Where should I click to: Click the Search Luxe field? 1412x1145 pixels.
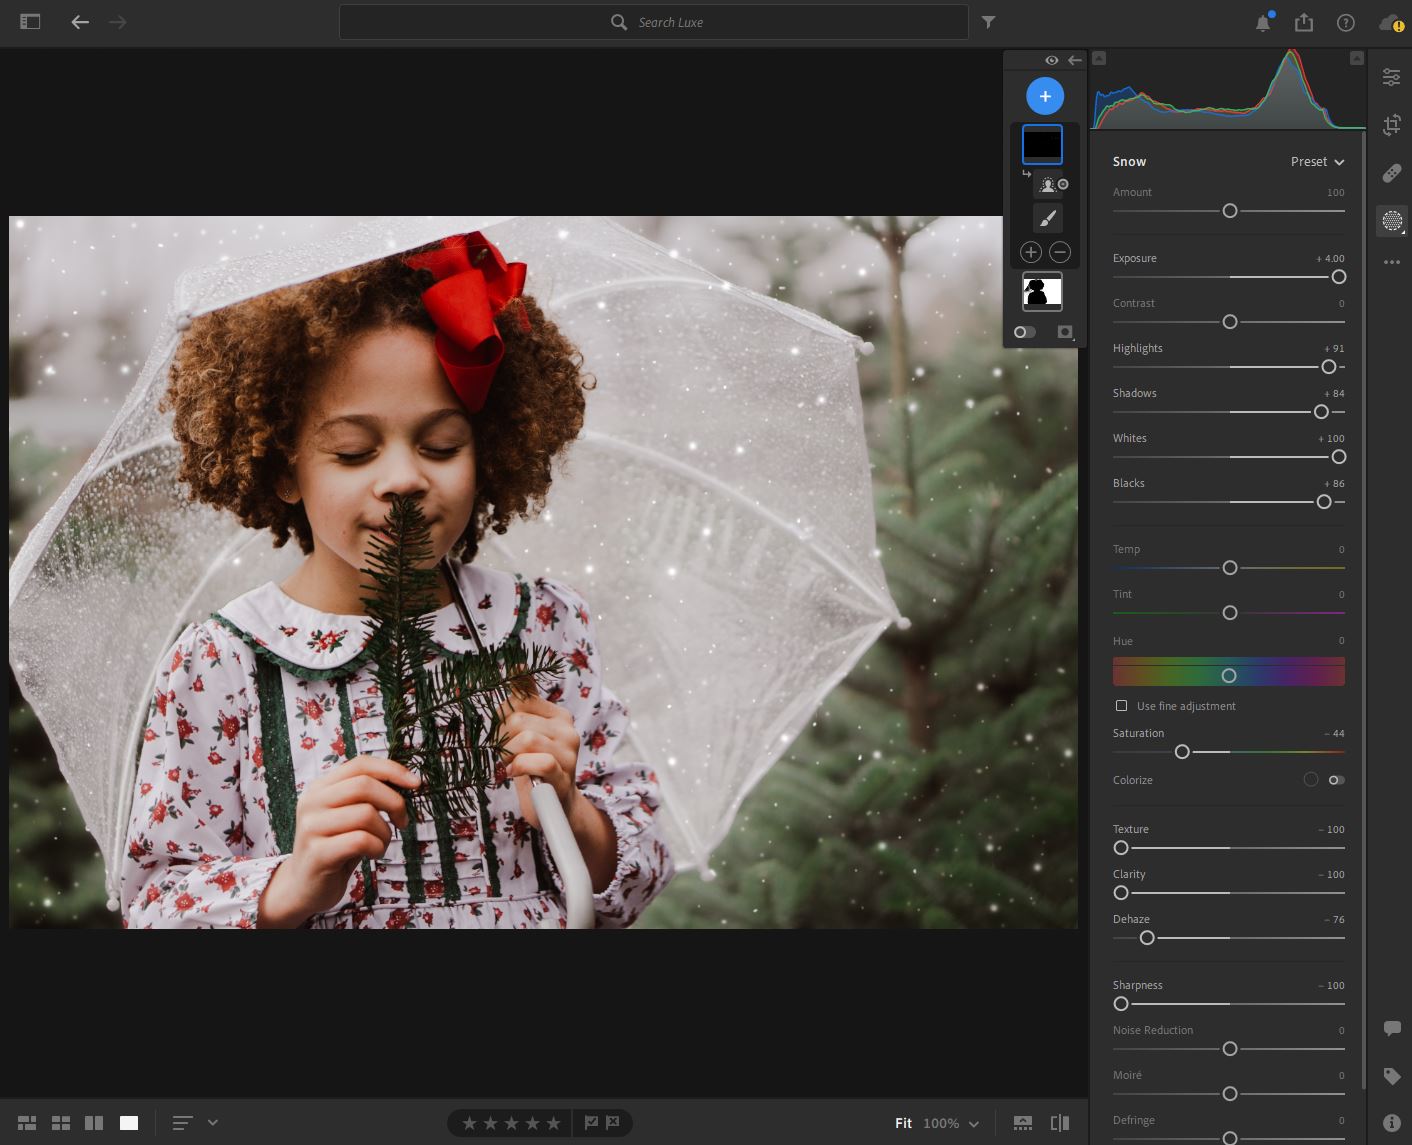pyautogui.click(x=654, y=22)
